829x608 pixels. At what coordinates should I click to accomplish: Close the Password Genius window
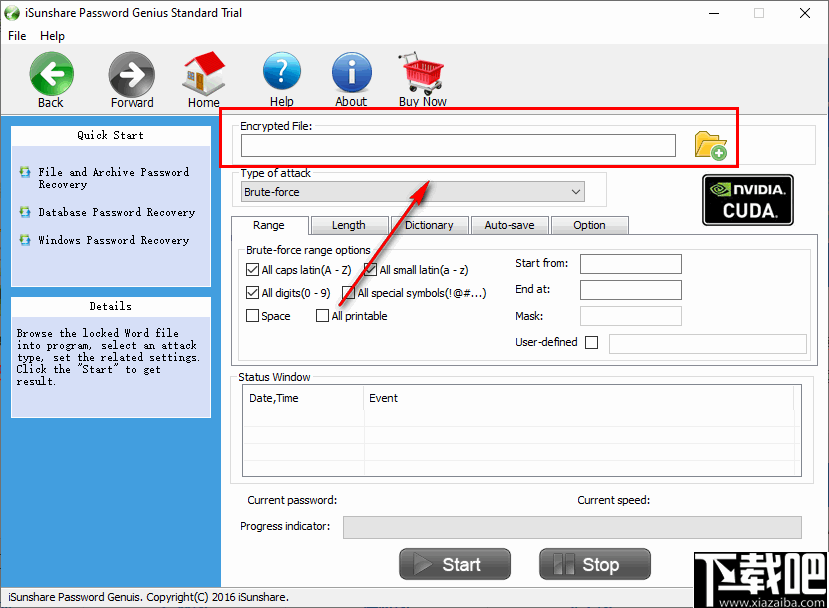(x=805, y=13)
